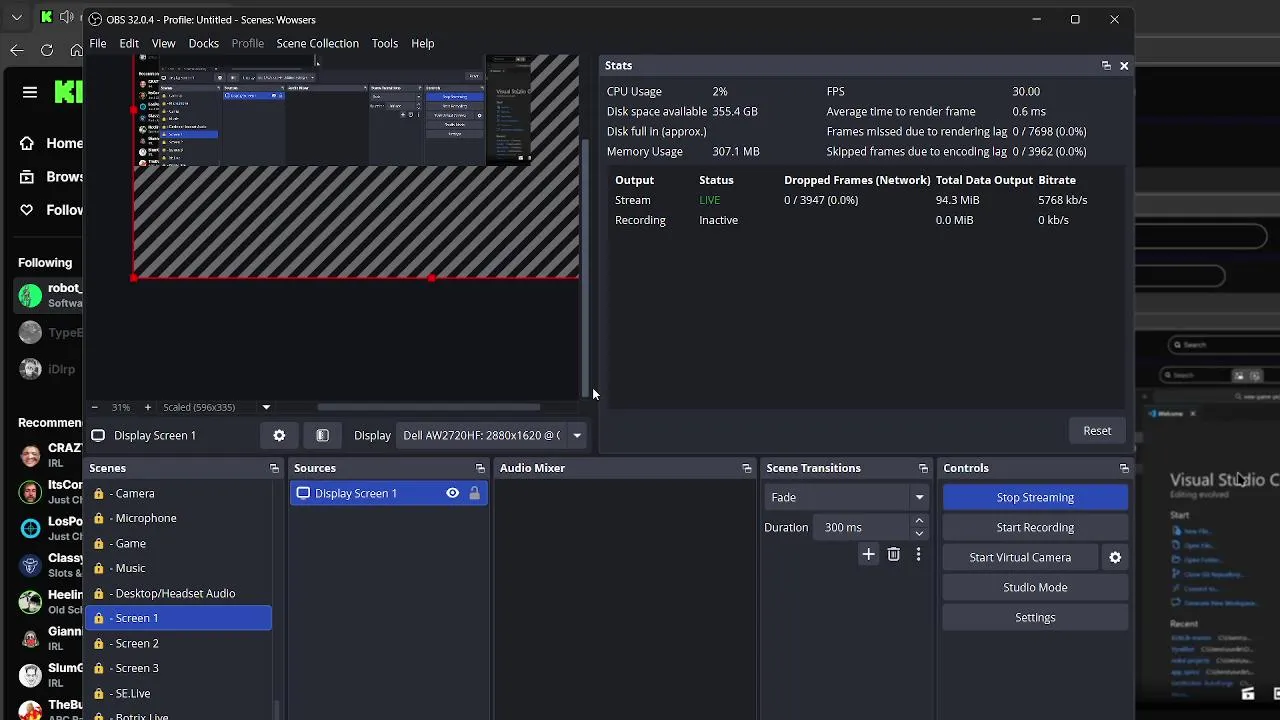Click Start Virtual Camera button
The image size is (1280, 720).
click(1020, 557)
